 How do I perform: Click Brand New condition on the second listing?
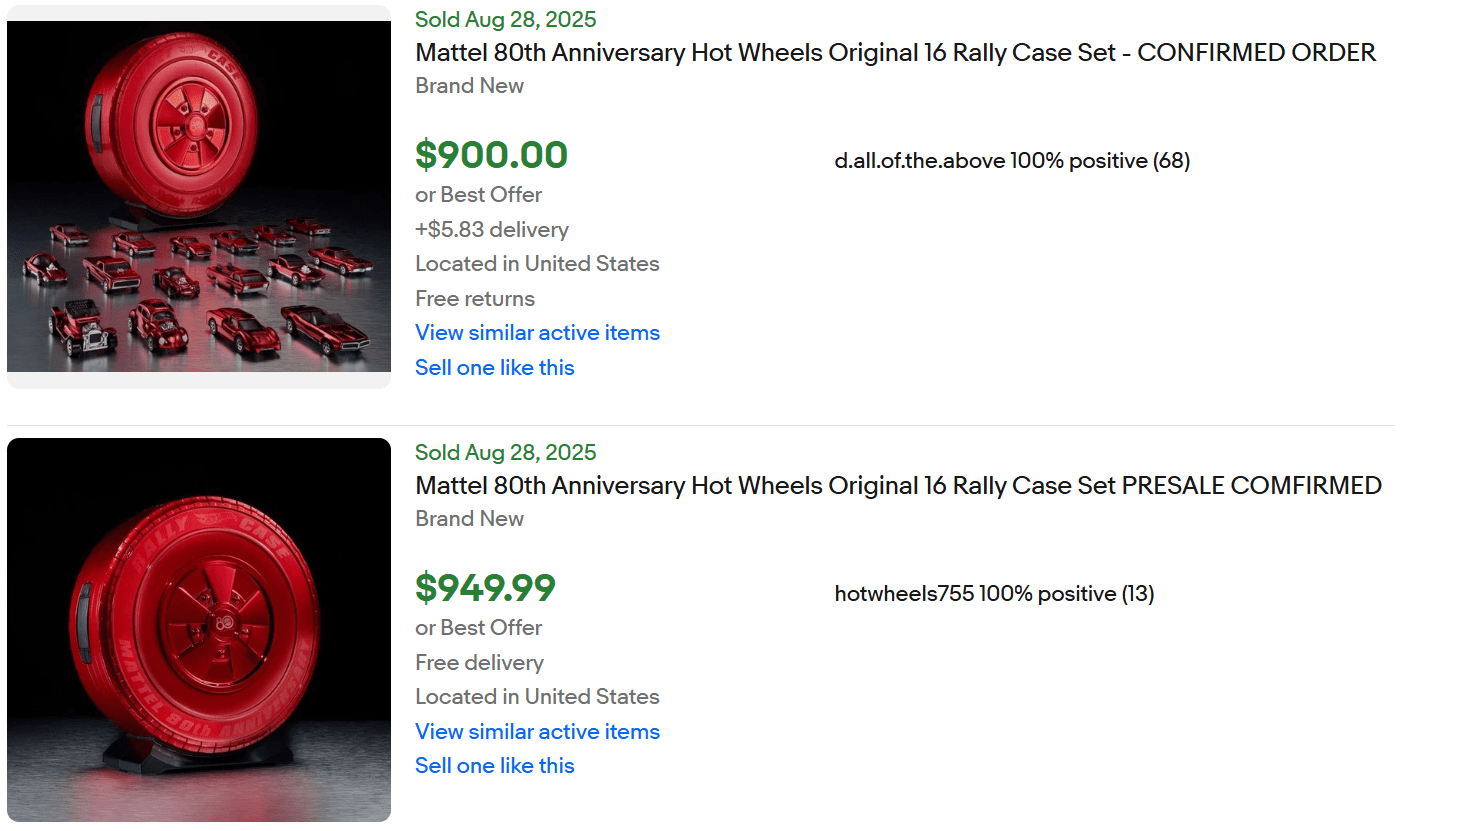click(x=469, y=519)
